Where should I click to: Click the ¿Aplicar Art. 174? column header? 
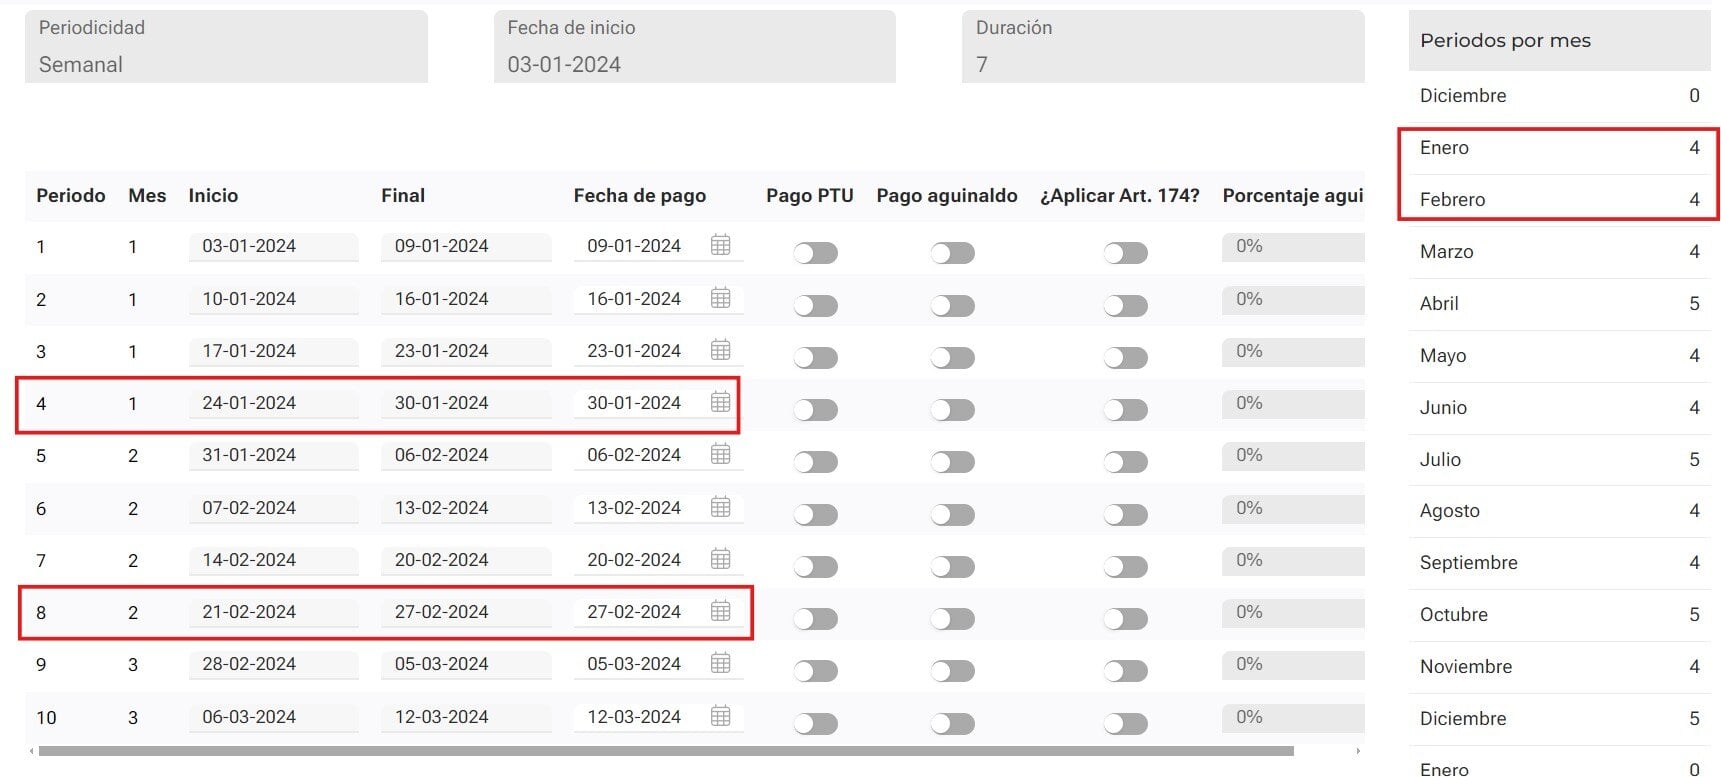tap(1120, 196)
